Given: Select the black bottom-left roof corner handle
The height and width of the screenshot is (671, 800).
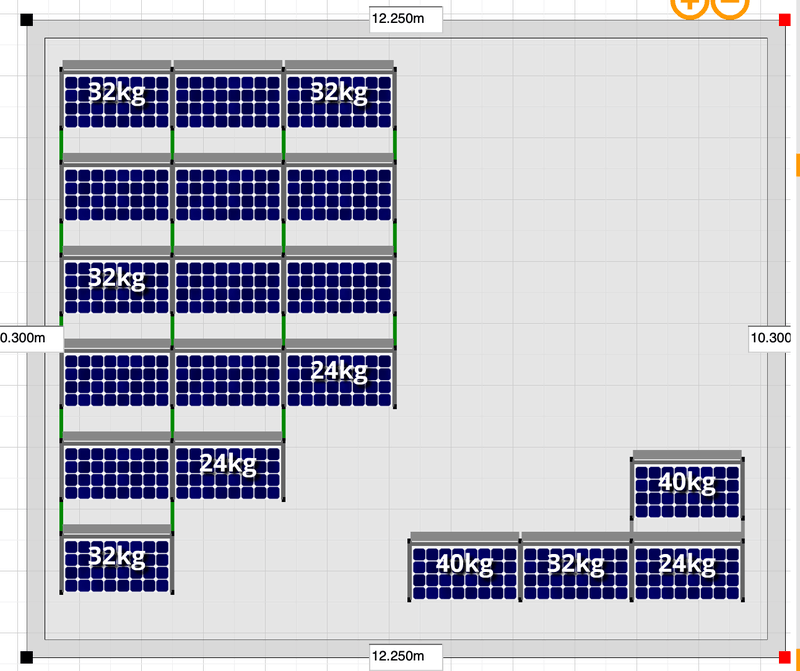Looking at the screenshot, I should (27, 657).
